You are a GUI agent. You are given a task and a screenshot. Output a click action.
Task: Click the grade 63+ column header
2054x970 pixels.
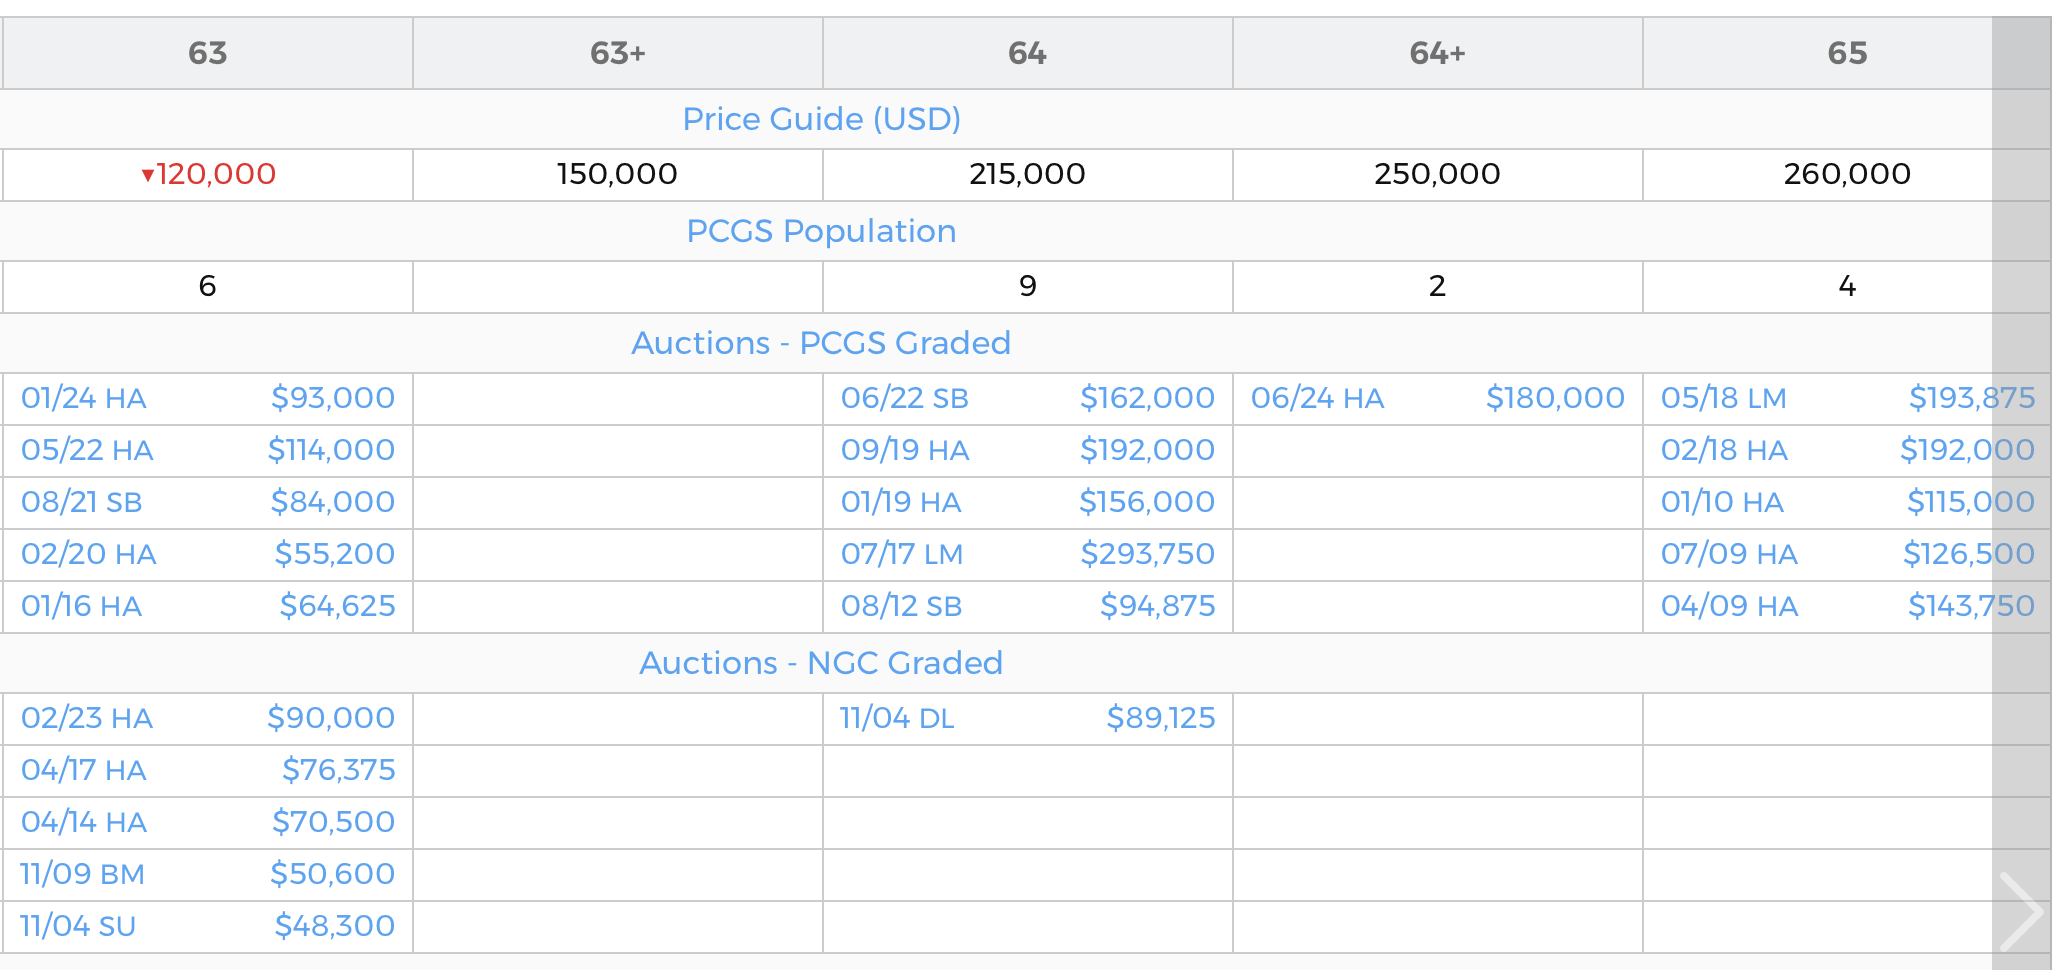tap(618, 53)
